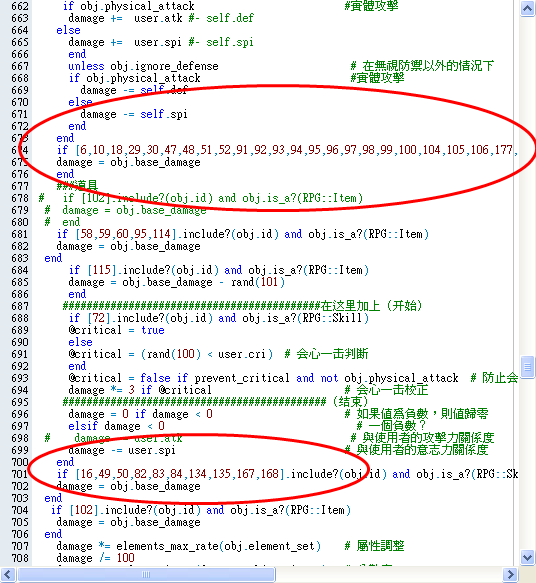Click the comment '# 会心一击判断' on line 691
536x583 pixels.
pos(326,354)
